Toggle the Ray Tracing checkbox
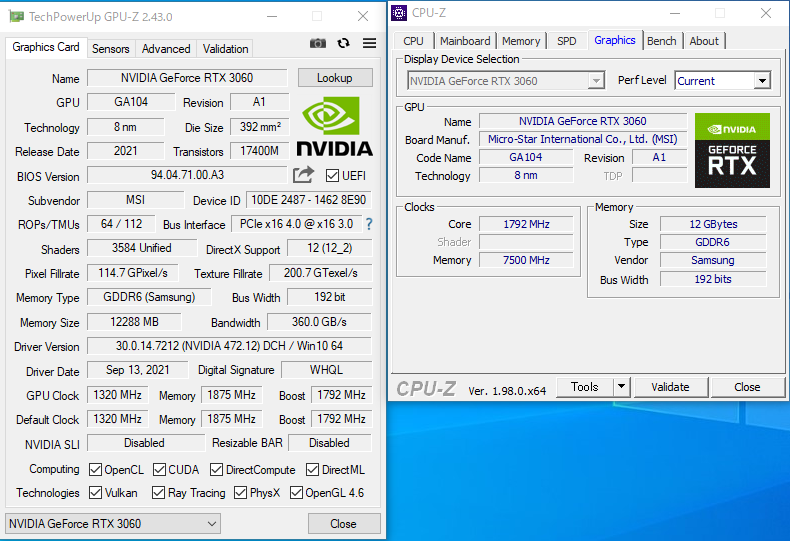The width and height of the screenshot is (790, 541). point(158,492)
